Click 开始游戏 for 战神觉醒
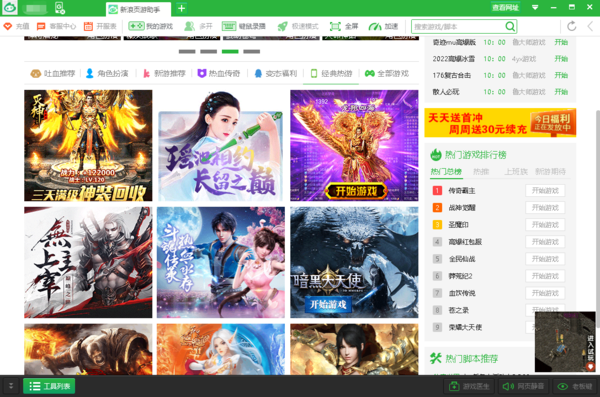The image size is (600, 397). 545,208
